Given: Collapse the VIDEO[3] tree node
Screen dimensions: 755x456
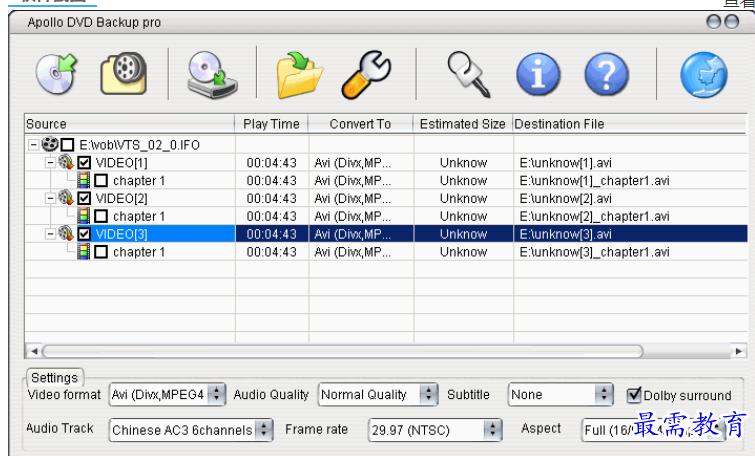Looking at the screenshot, I should pos(50,234).
